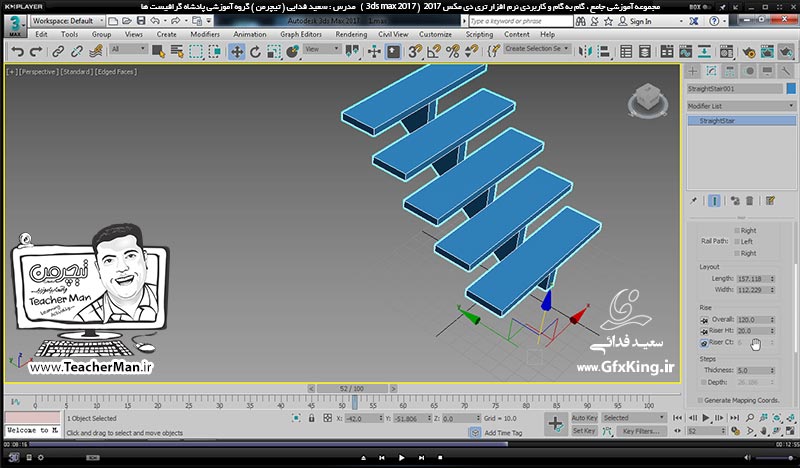The height and width of the screenshot is (468, 800).
Task: Activate the Select and Move tool
Action: 237,52
